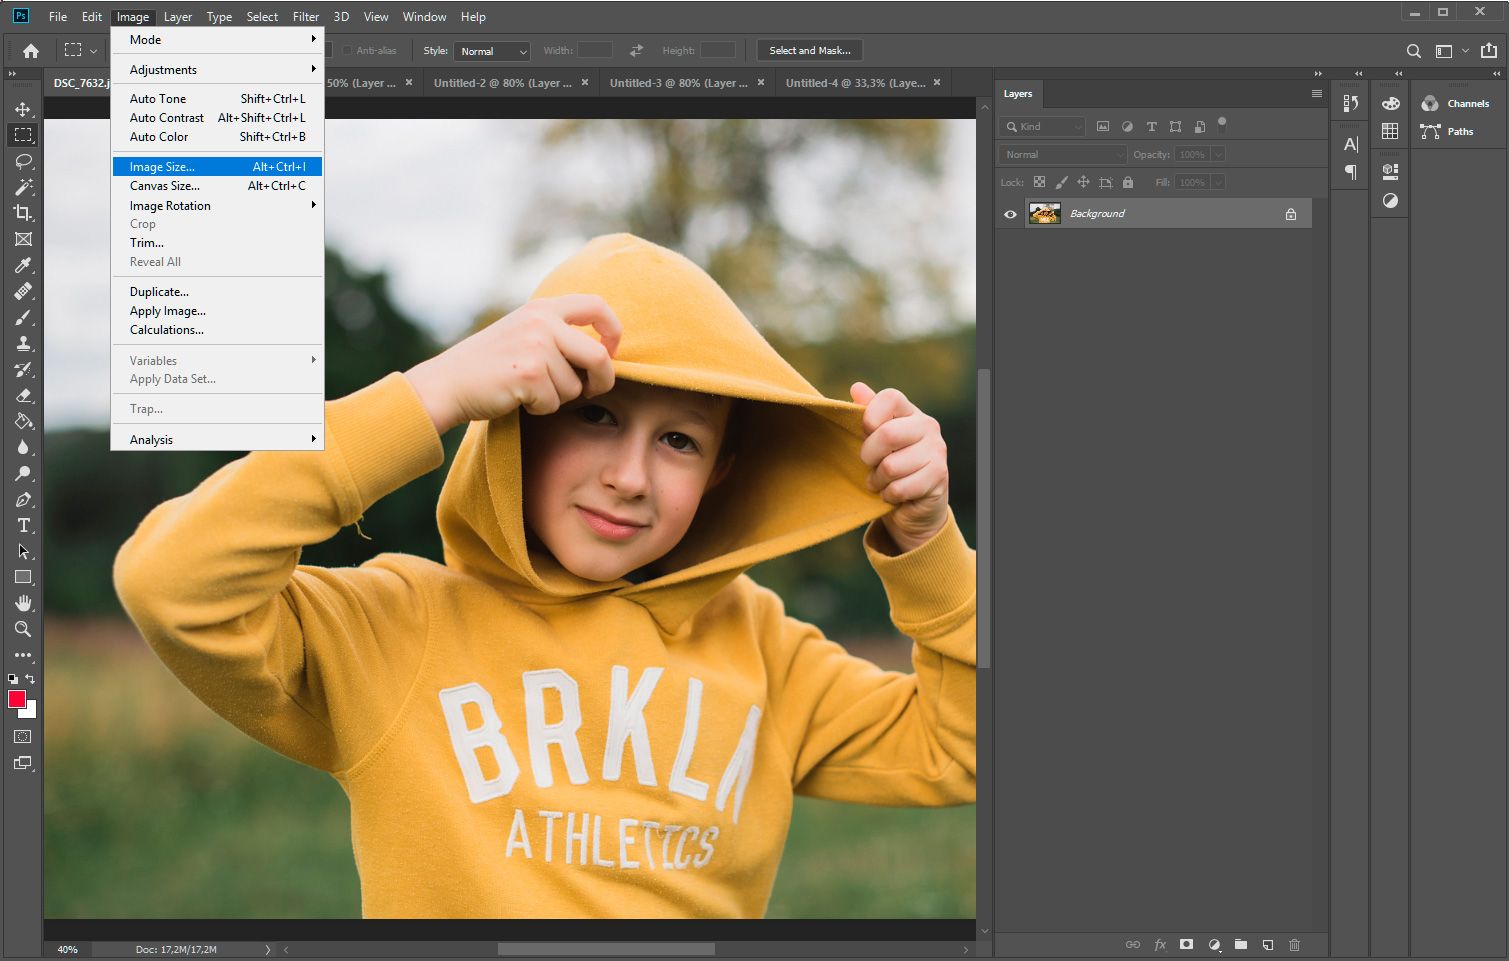Select the Horizontal Type tool
Screen dimensions: 1509x961
coord(23,525)
